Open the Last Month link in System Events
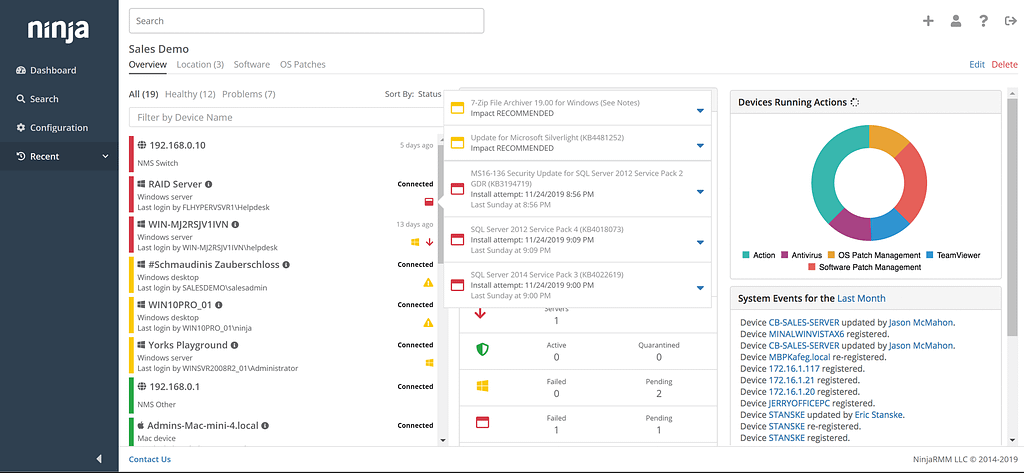The height and width of the screenshot is (473, 1024). click(861, 299)
